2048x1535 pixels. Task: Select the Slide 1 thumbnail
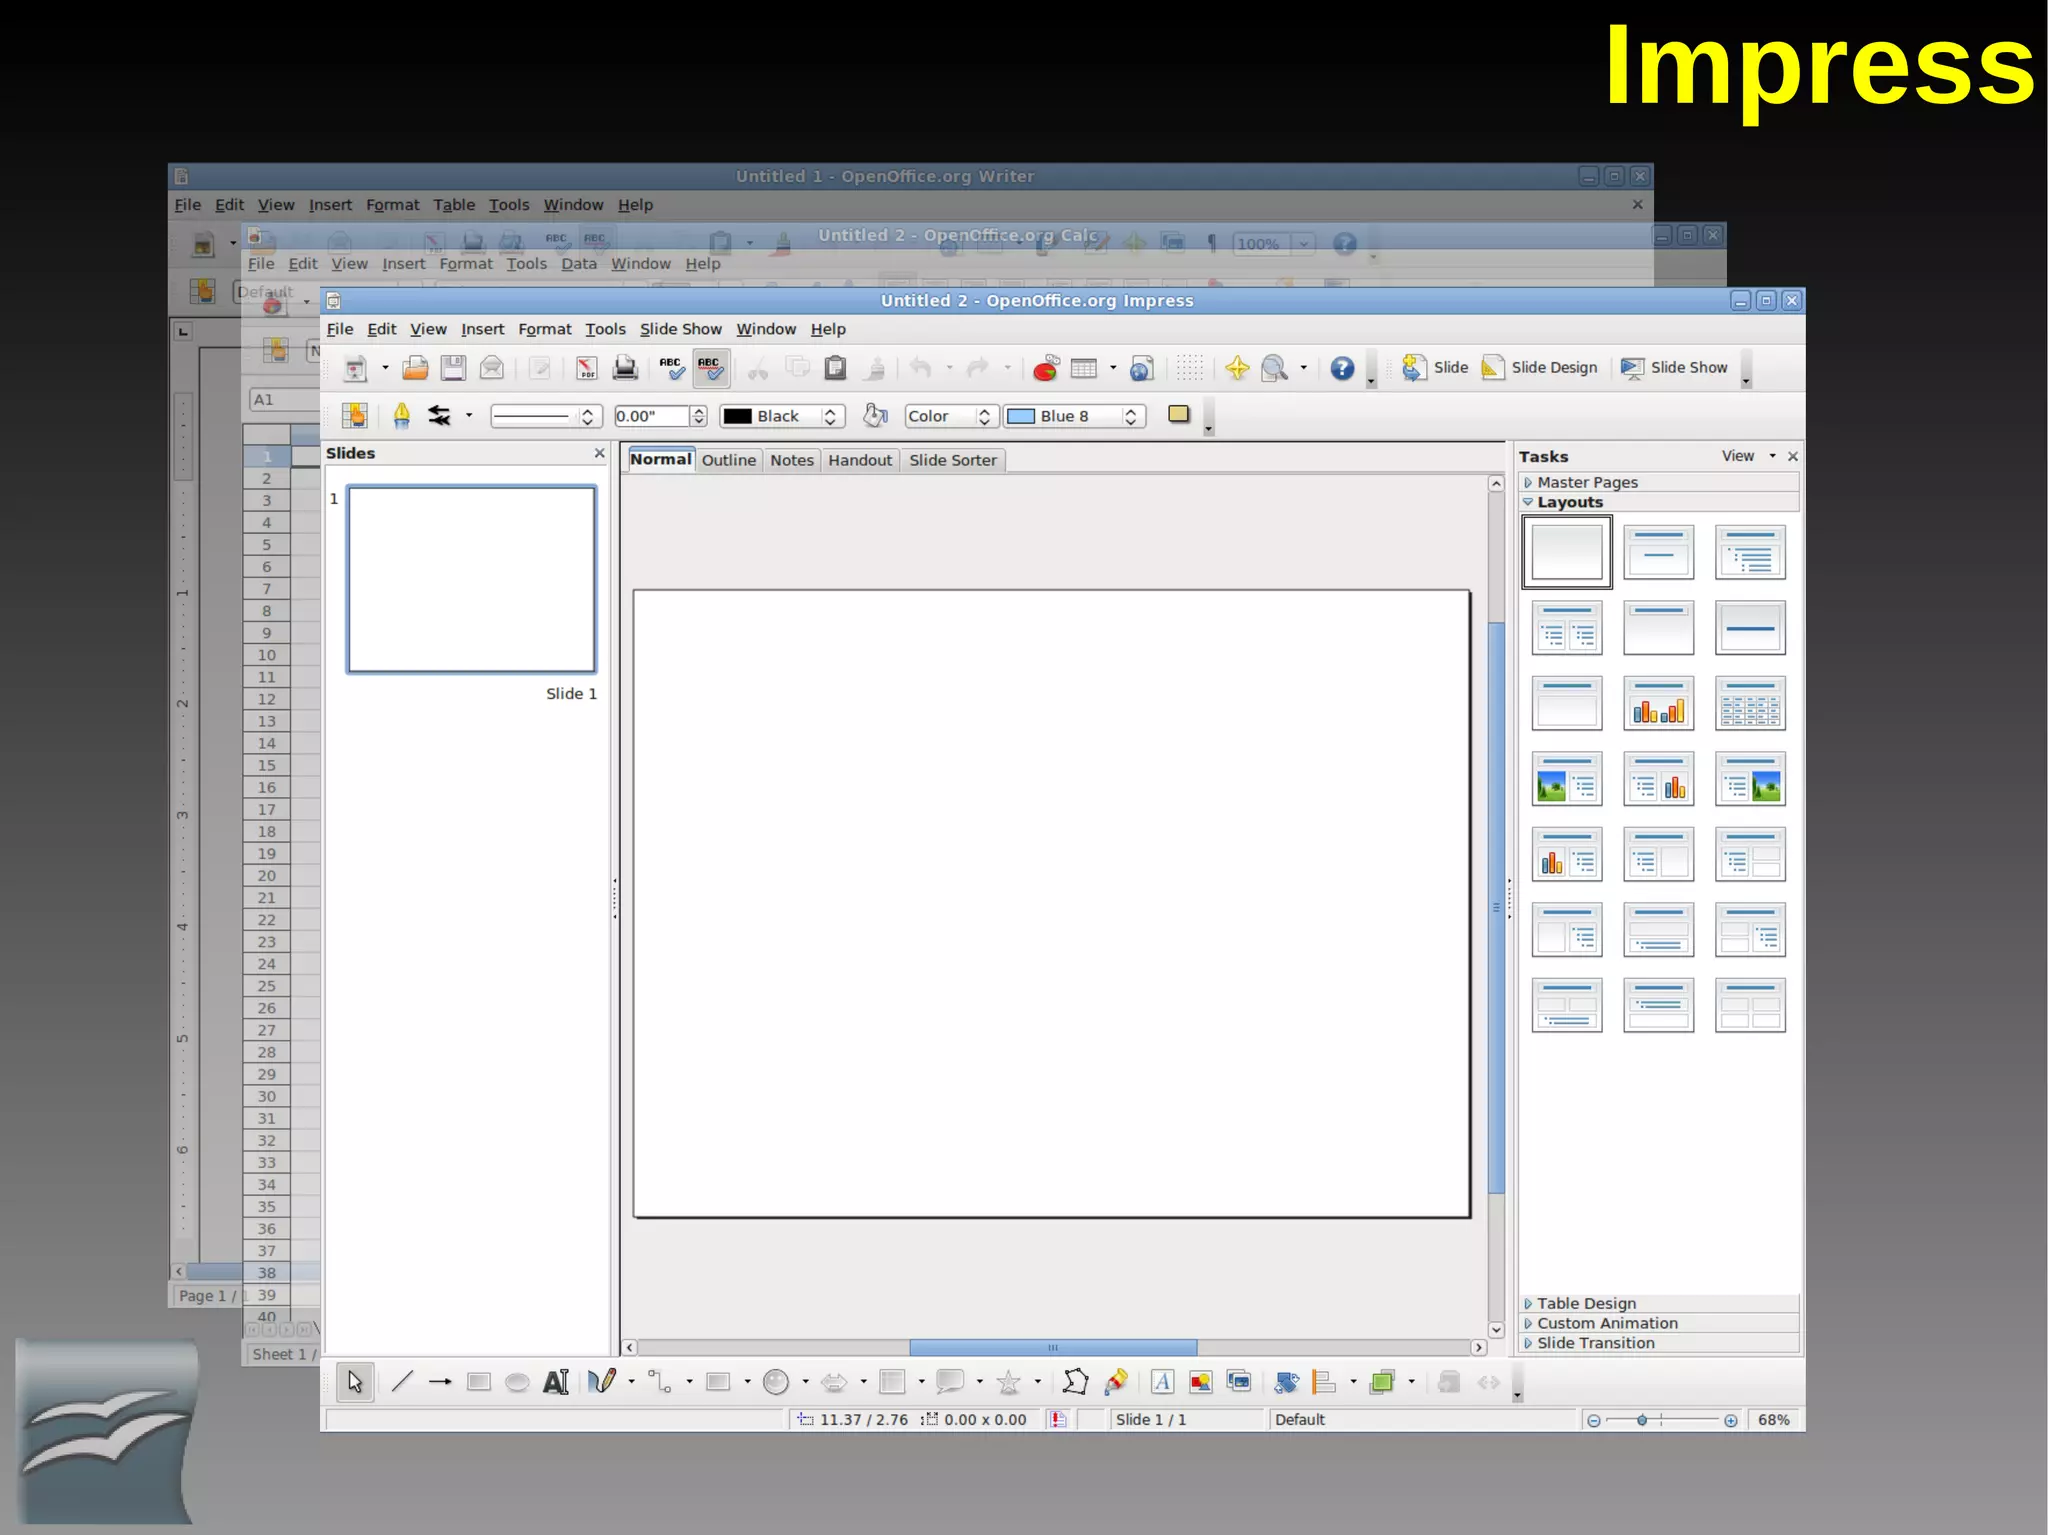pos(471,579)
